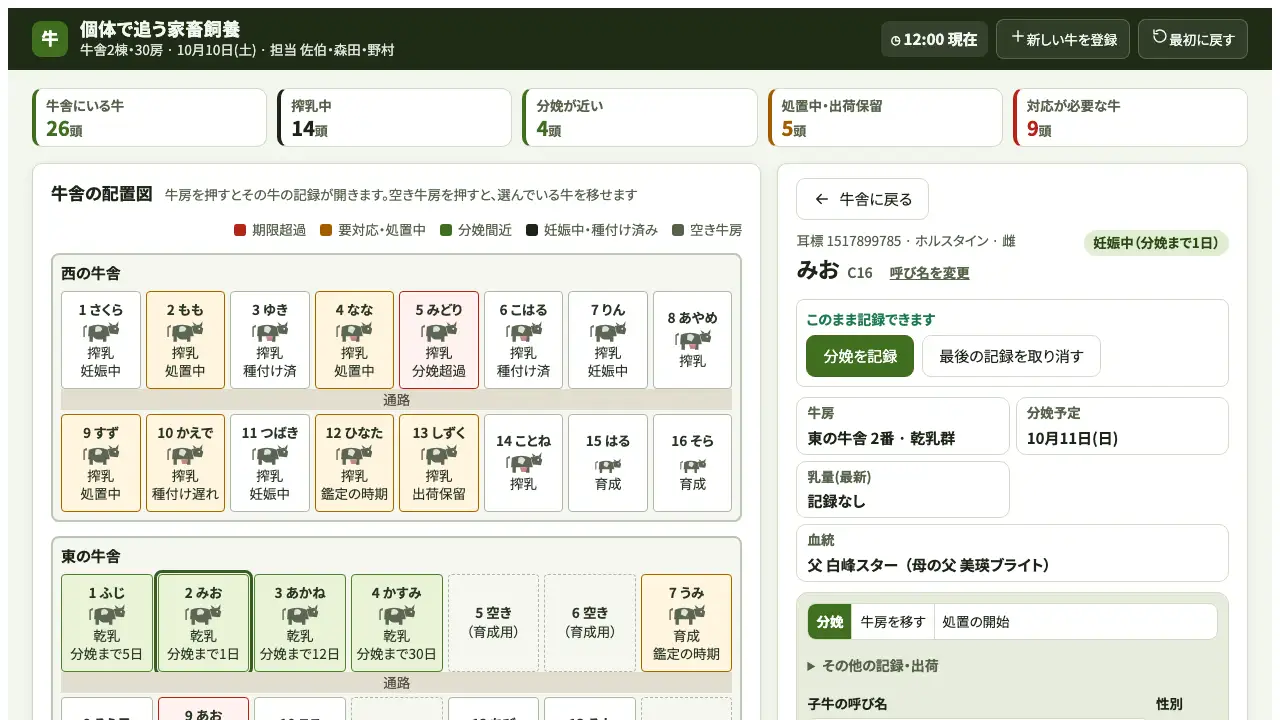Viewport: 1280px width, 720px height.
Task: Click cow icon in east stall 7 うみ
Action: coord(686,615)
